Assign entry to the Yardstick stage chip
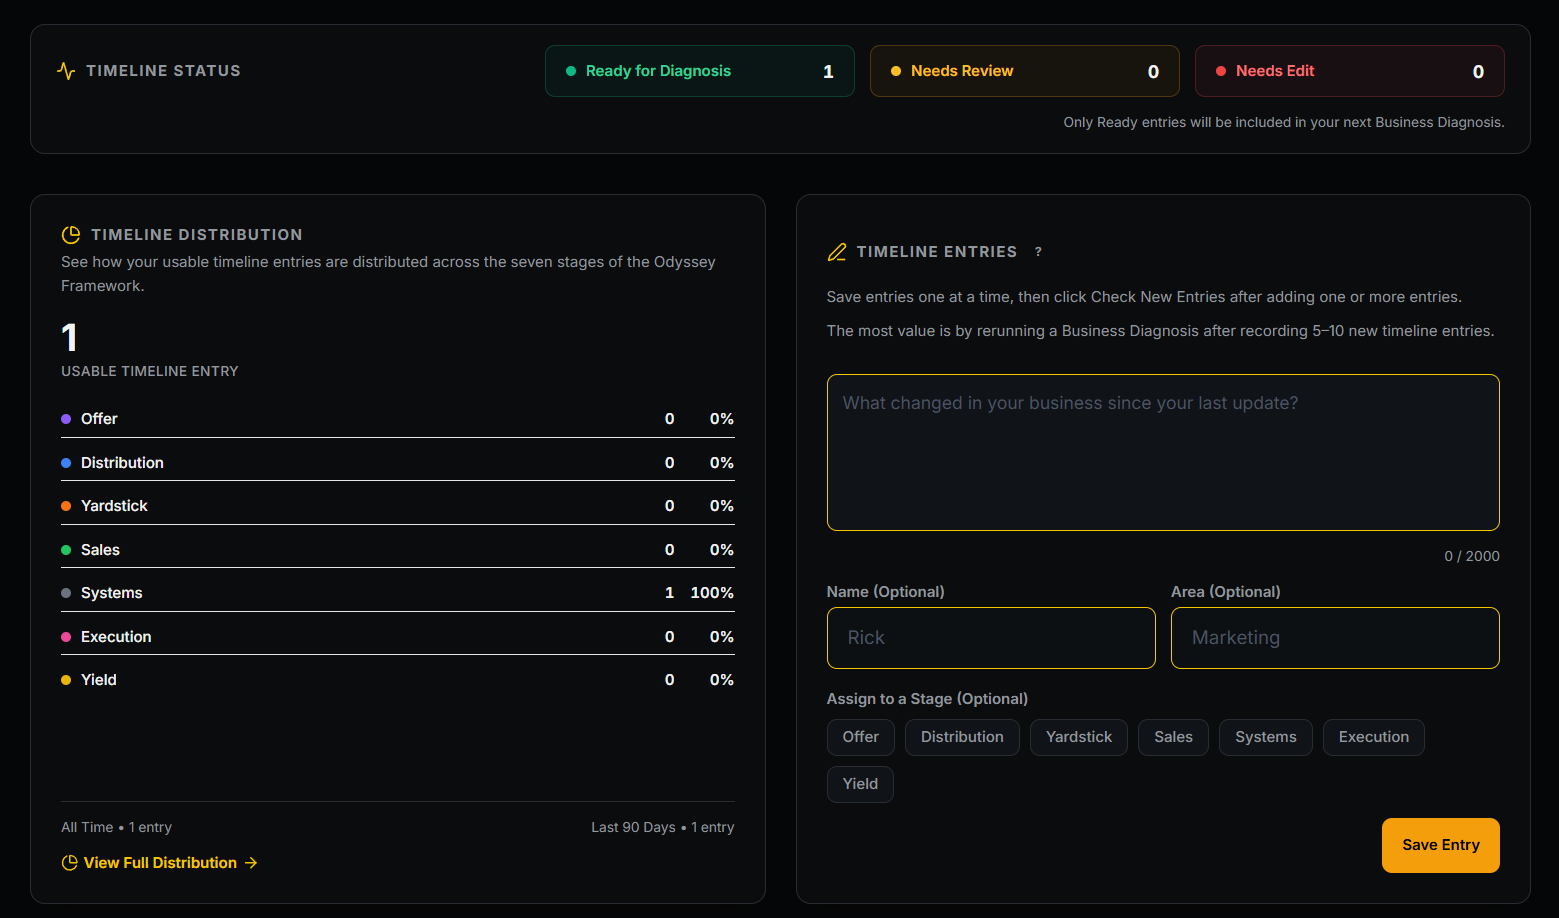The width and height of the screenshot is (1559, 918). [1079, 737]
